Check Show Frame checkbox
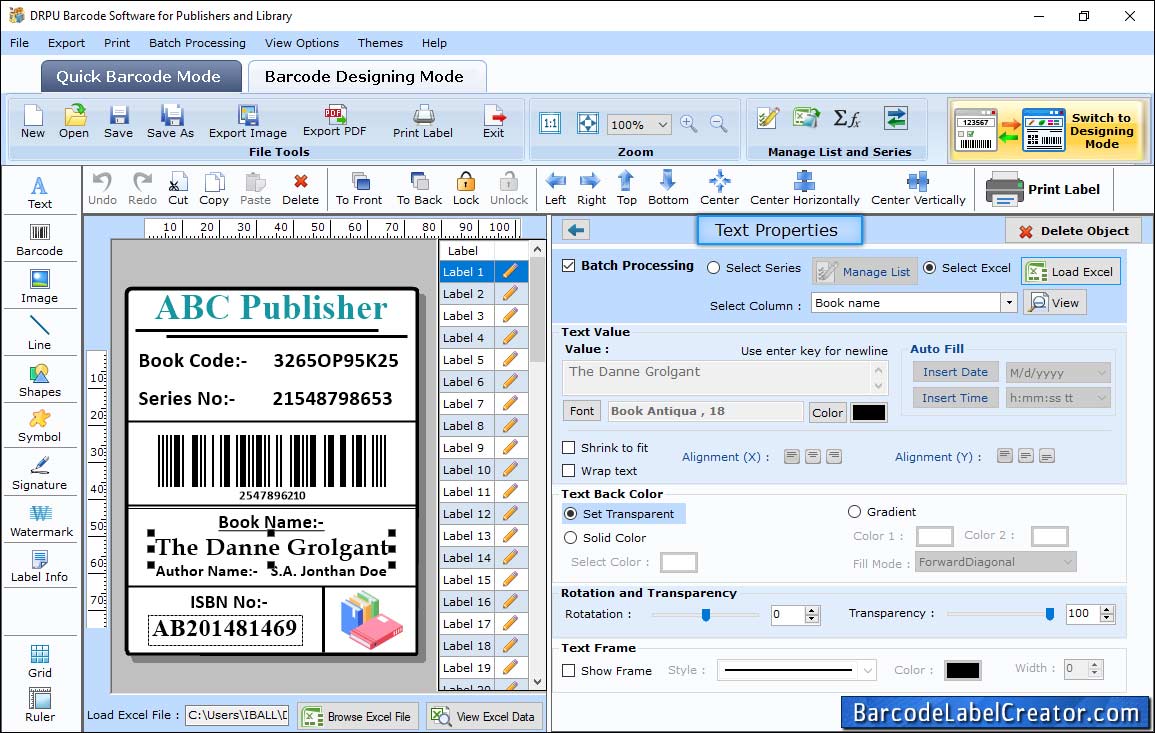Viewport: 1155px width, 733px height. 569,671
